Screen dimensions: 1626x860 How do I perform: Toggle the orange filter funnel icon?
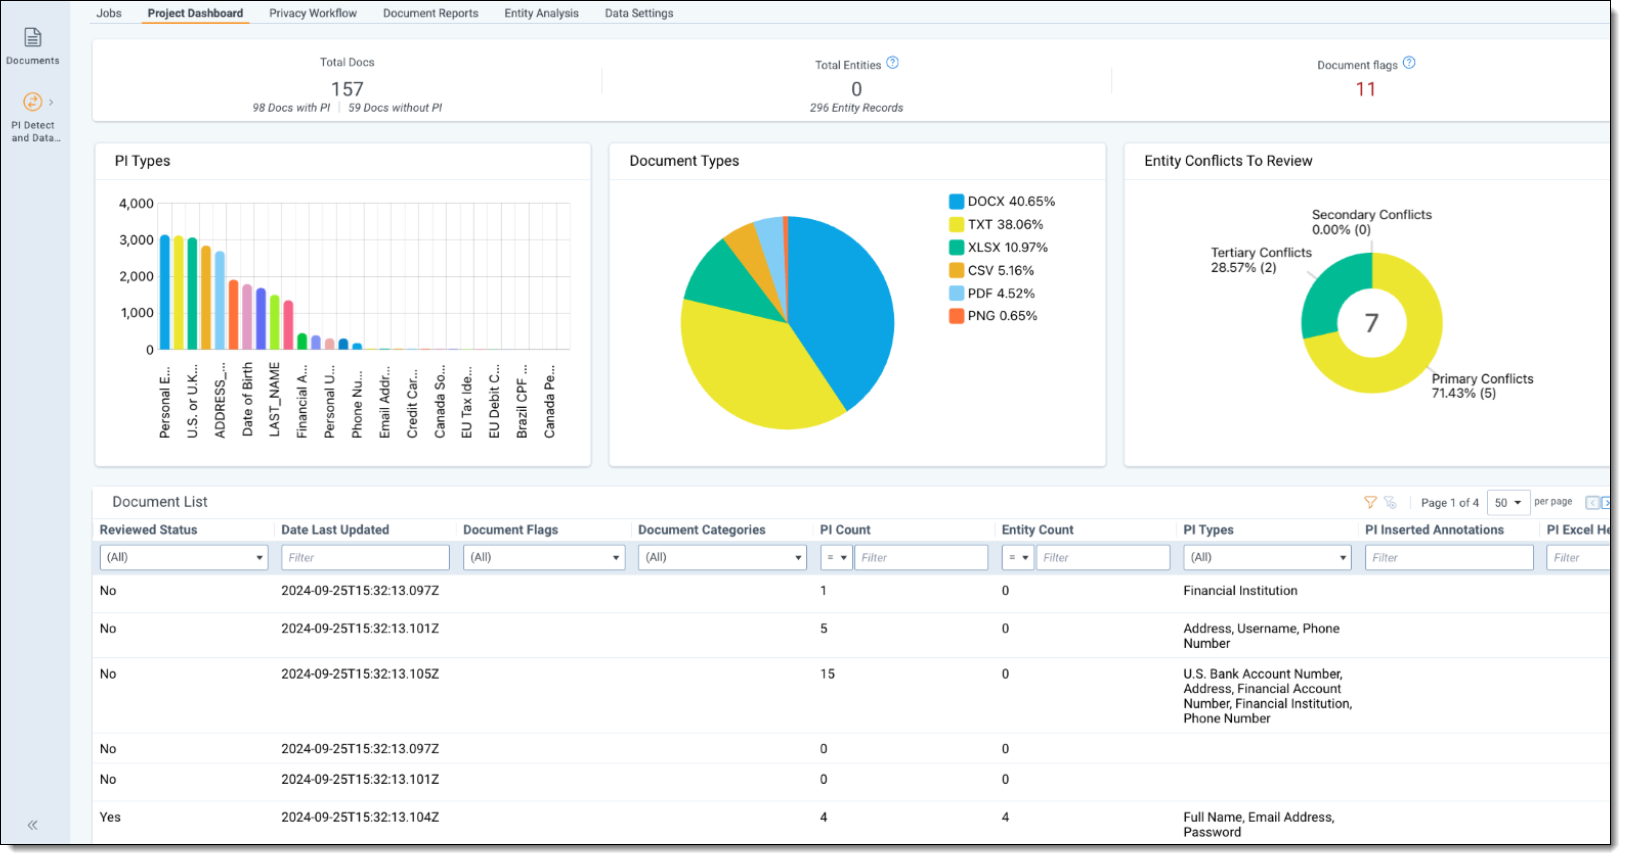pyautogui.click(x=1370, y=502)
